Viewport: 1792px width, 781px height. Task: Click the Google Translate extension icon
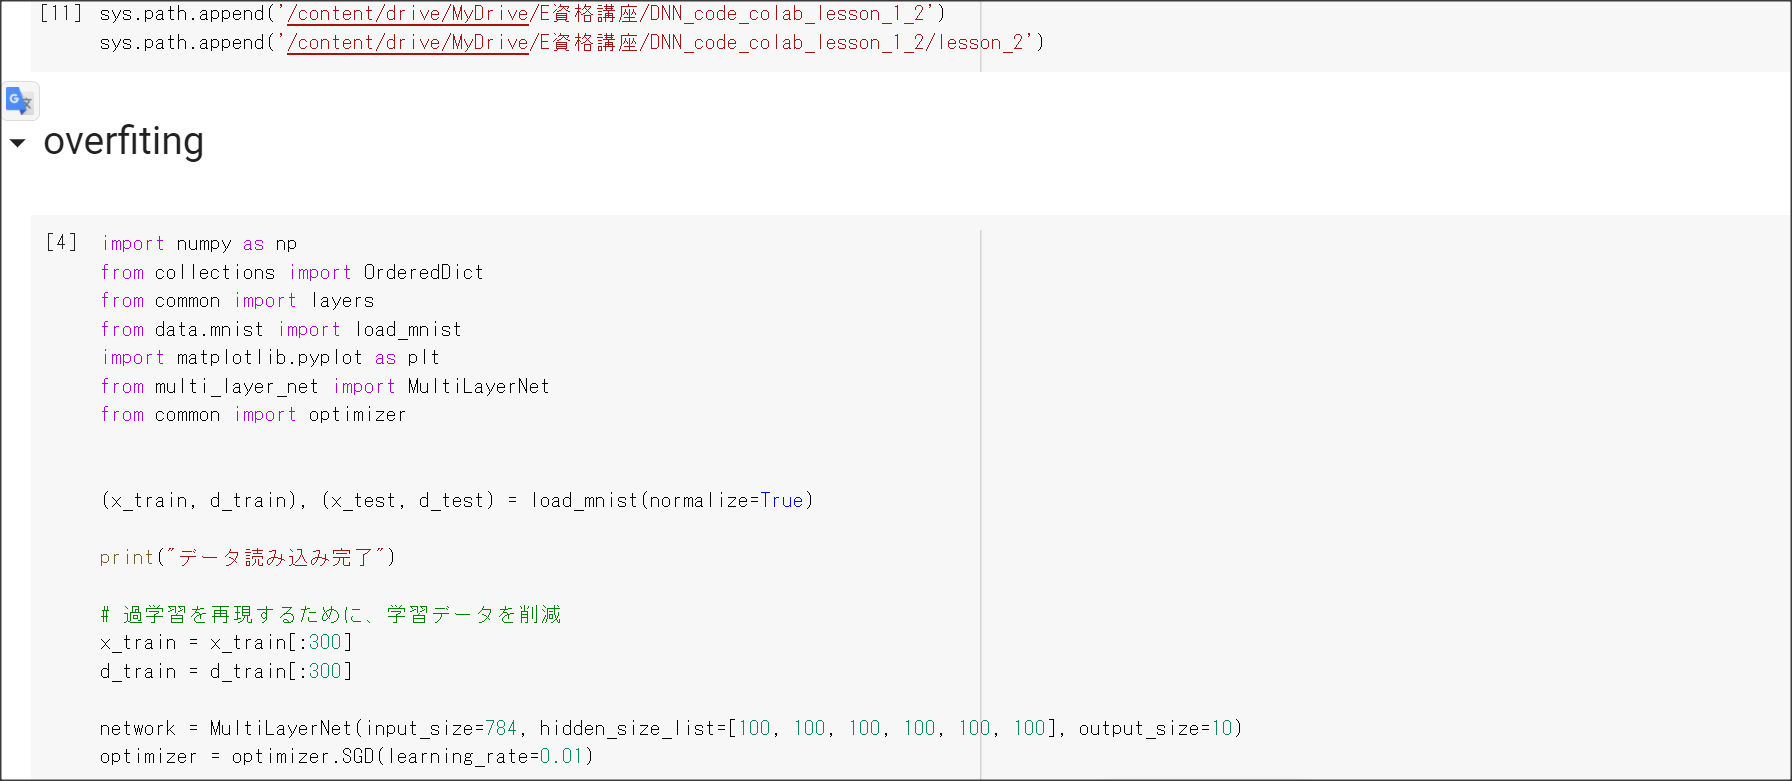[x=20, y=101]
